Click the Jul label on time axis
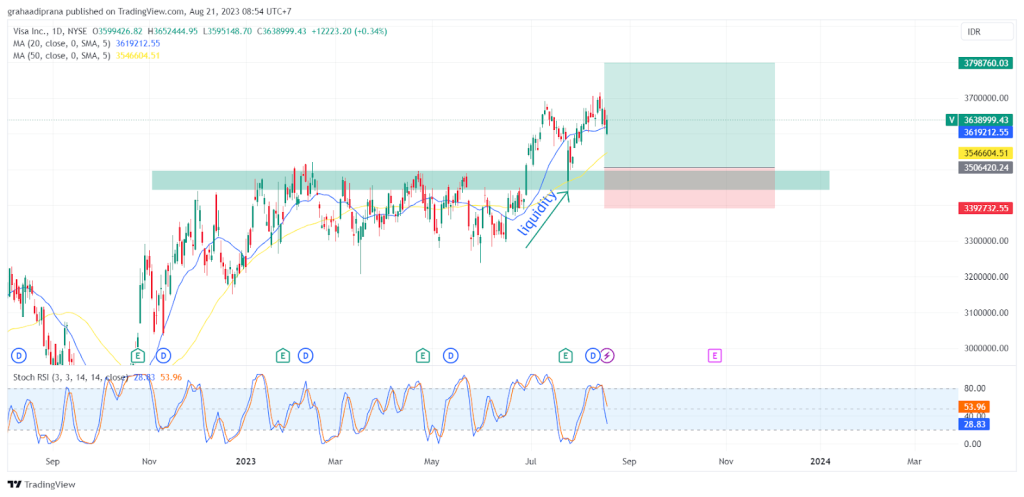 (x=531, y=461)
